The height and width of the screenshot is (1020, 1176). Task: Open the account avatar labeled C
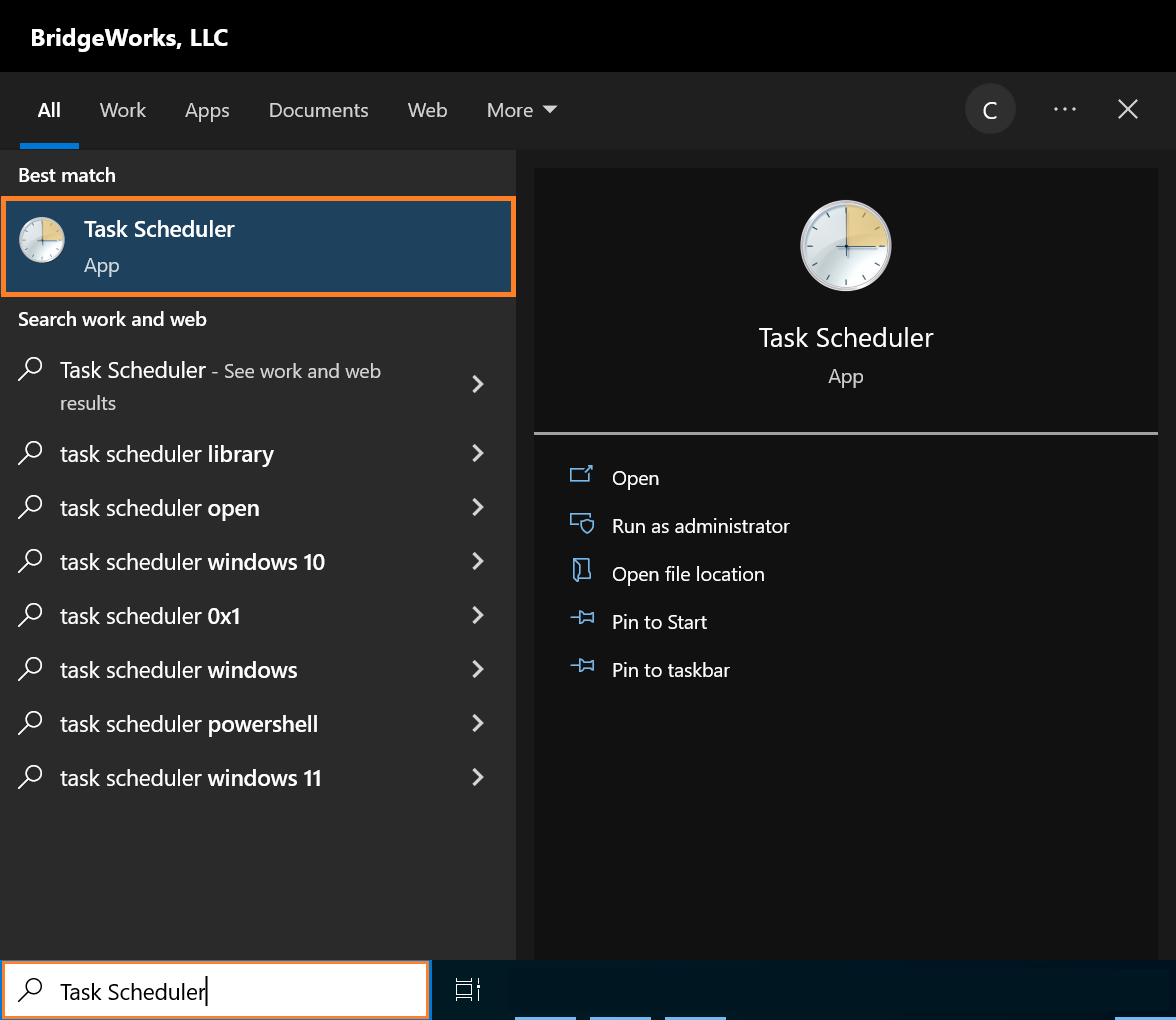(990, 110)
